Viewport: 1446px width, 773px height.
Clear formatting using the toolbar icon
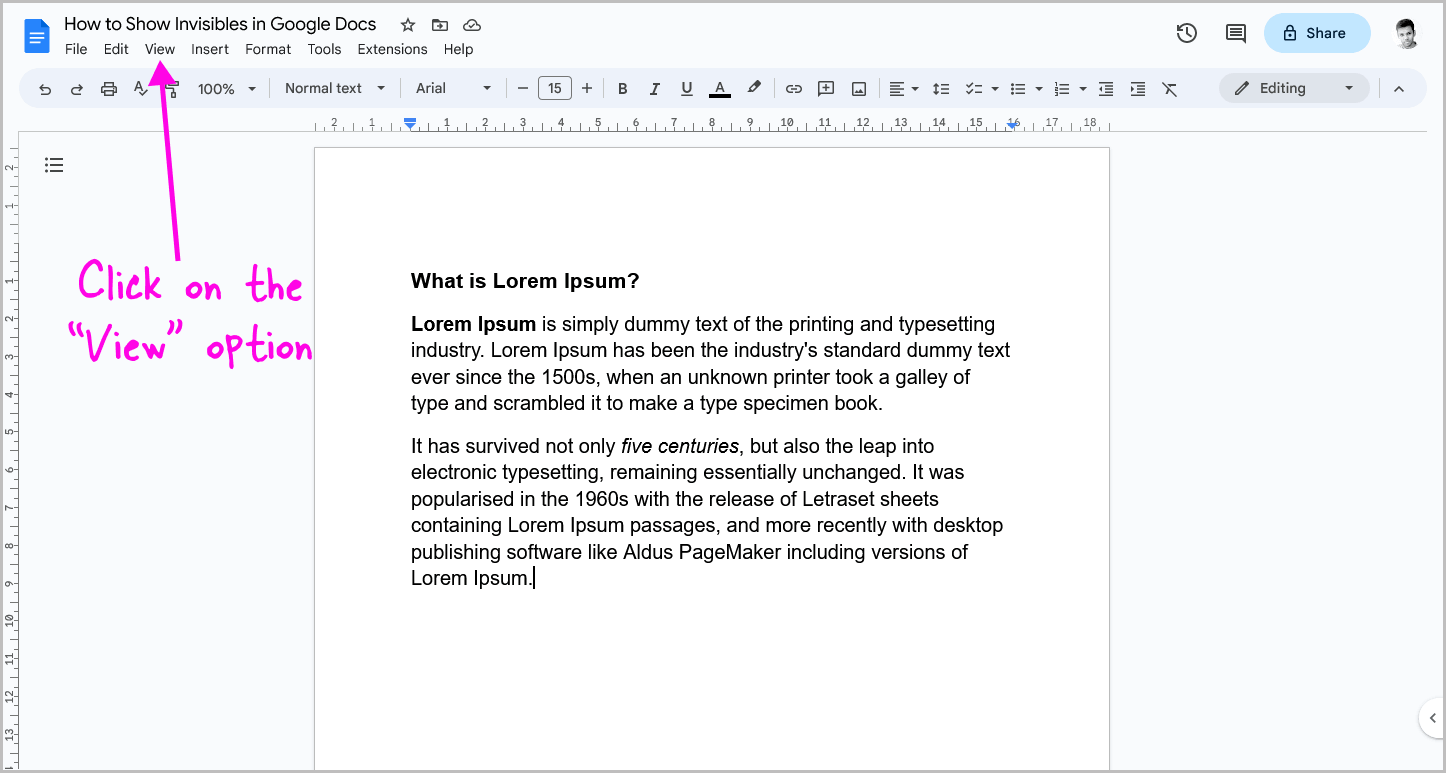pyautogui.click(x=1170, y=88)
